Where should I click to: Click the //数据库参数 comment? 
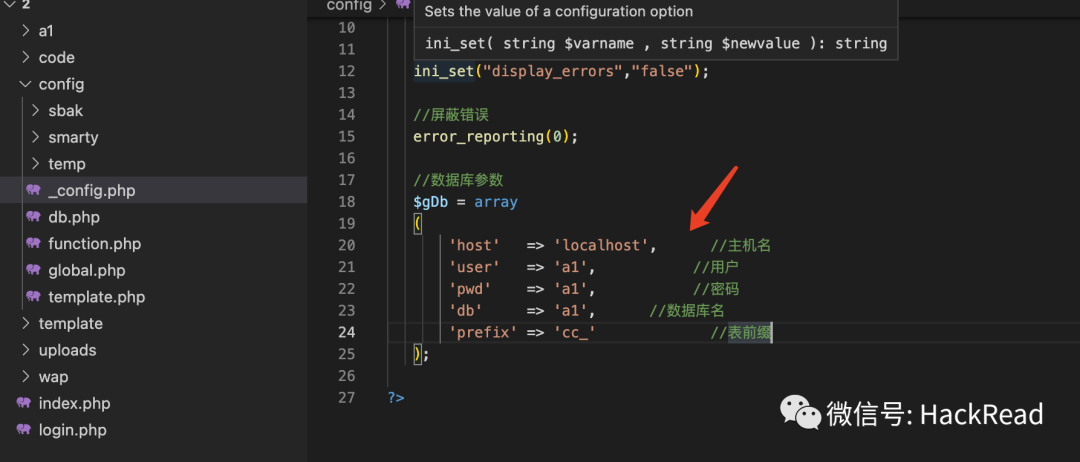pyautogui.click(x=459, y=180)
